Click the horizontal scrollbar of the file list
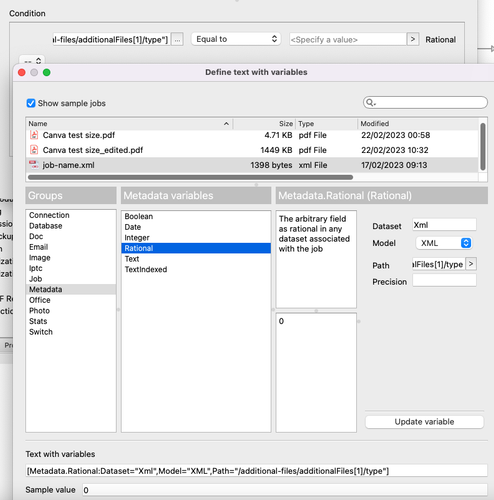 (190, 177)
